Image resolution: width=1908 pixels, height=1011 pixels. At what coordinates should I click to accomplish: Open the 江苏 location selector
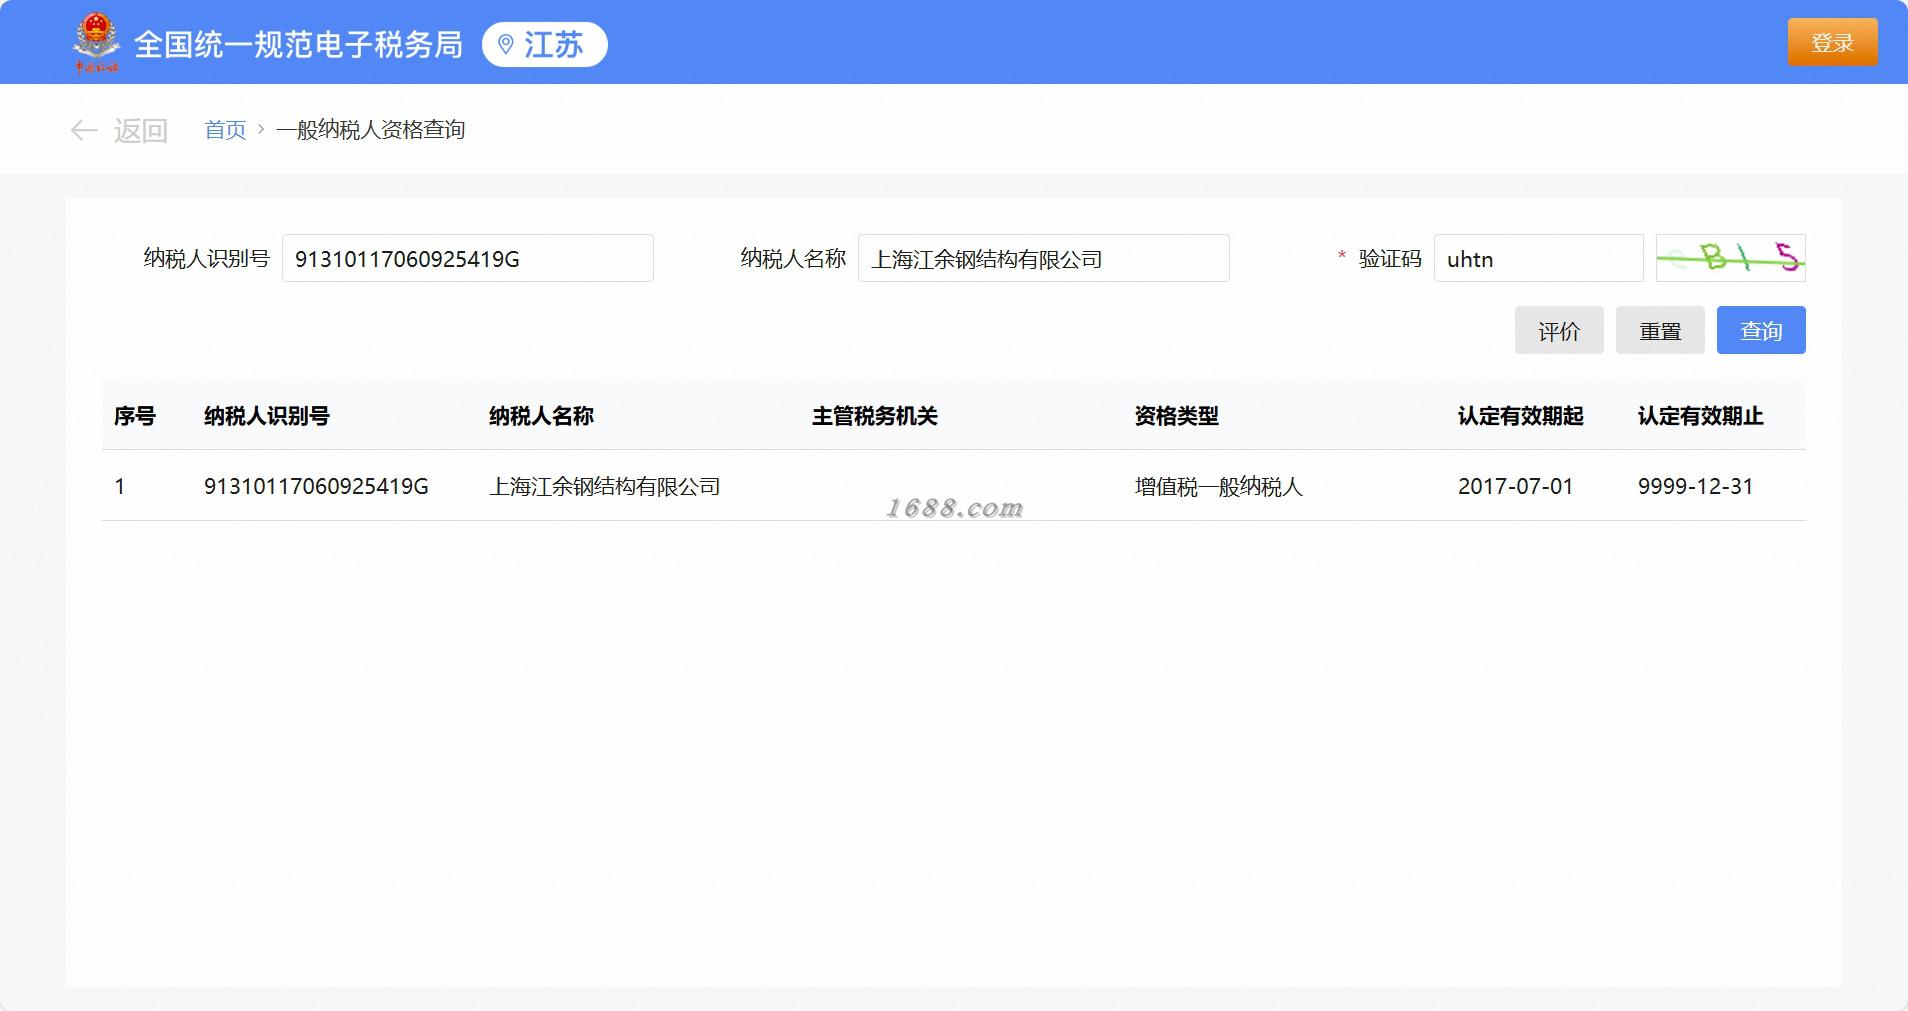(544, 45)
